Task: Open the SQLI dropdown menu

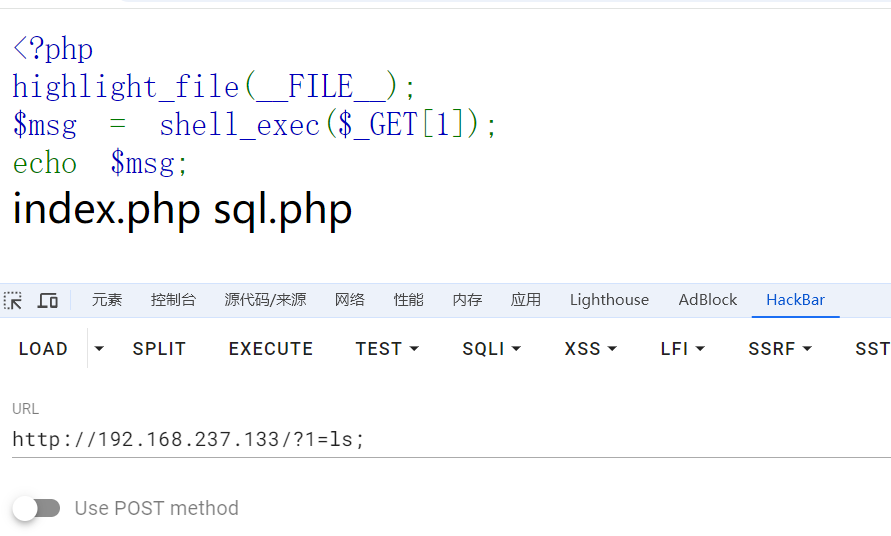Action: pos(492,349)
